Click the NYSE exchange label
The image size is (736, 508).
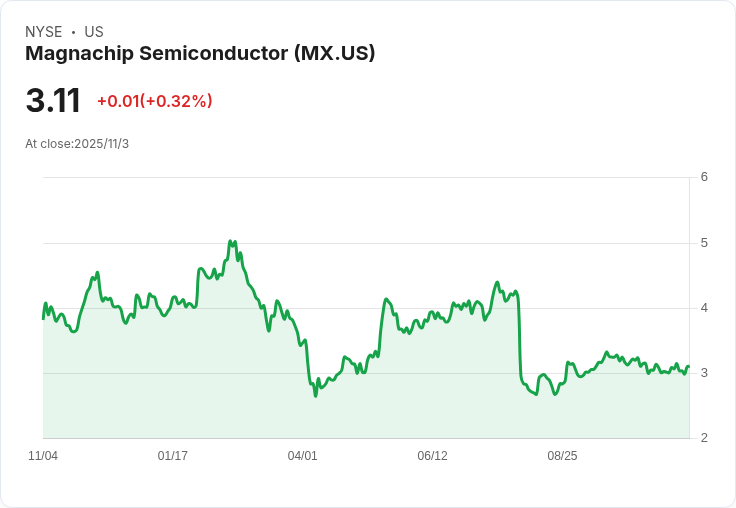click(x=44, y=32)
